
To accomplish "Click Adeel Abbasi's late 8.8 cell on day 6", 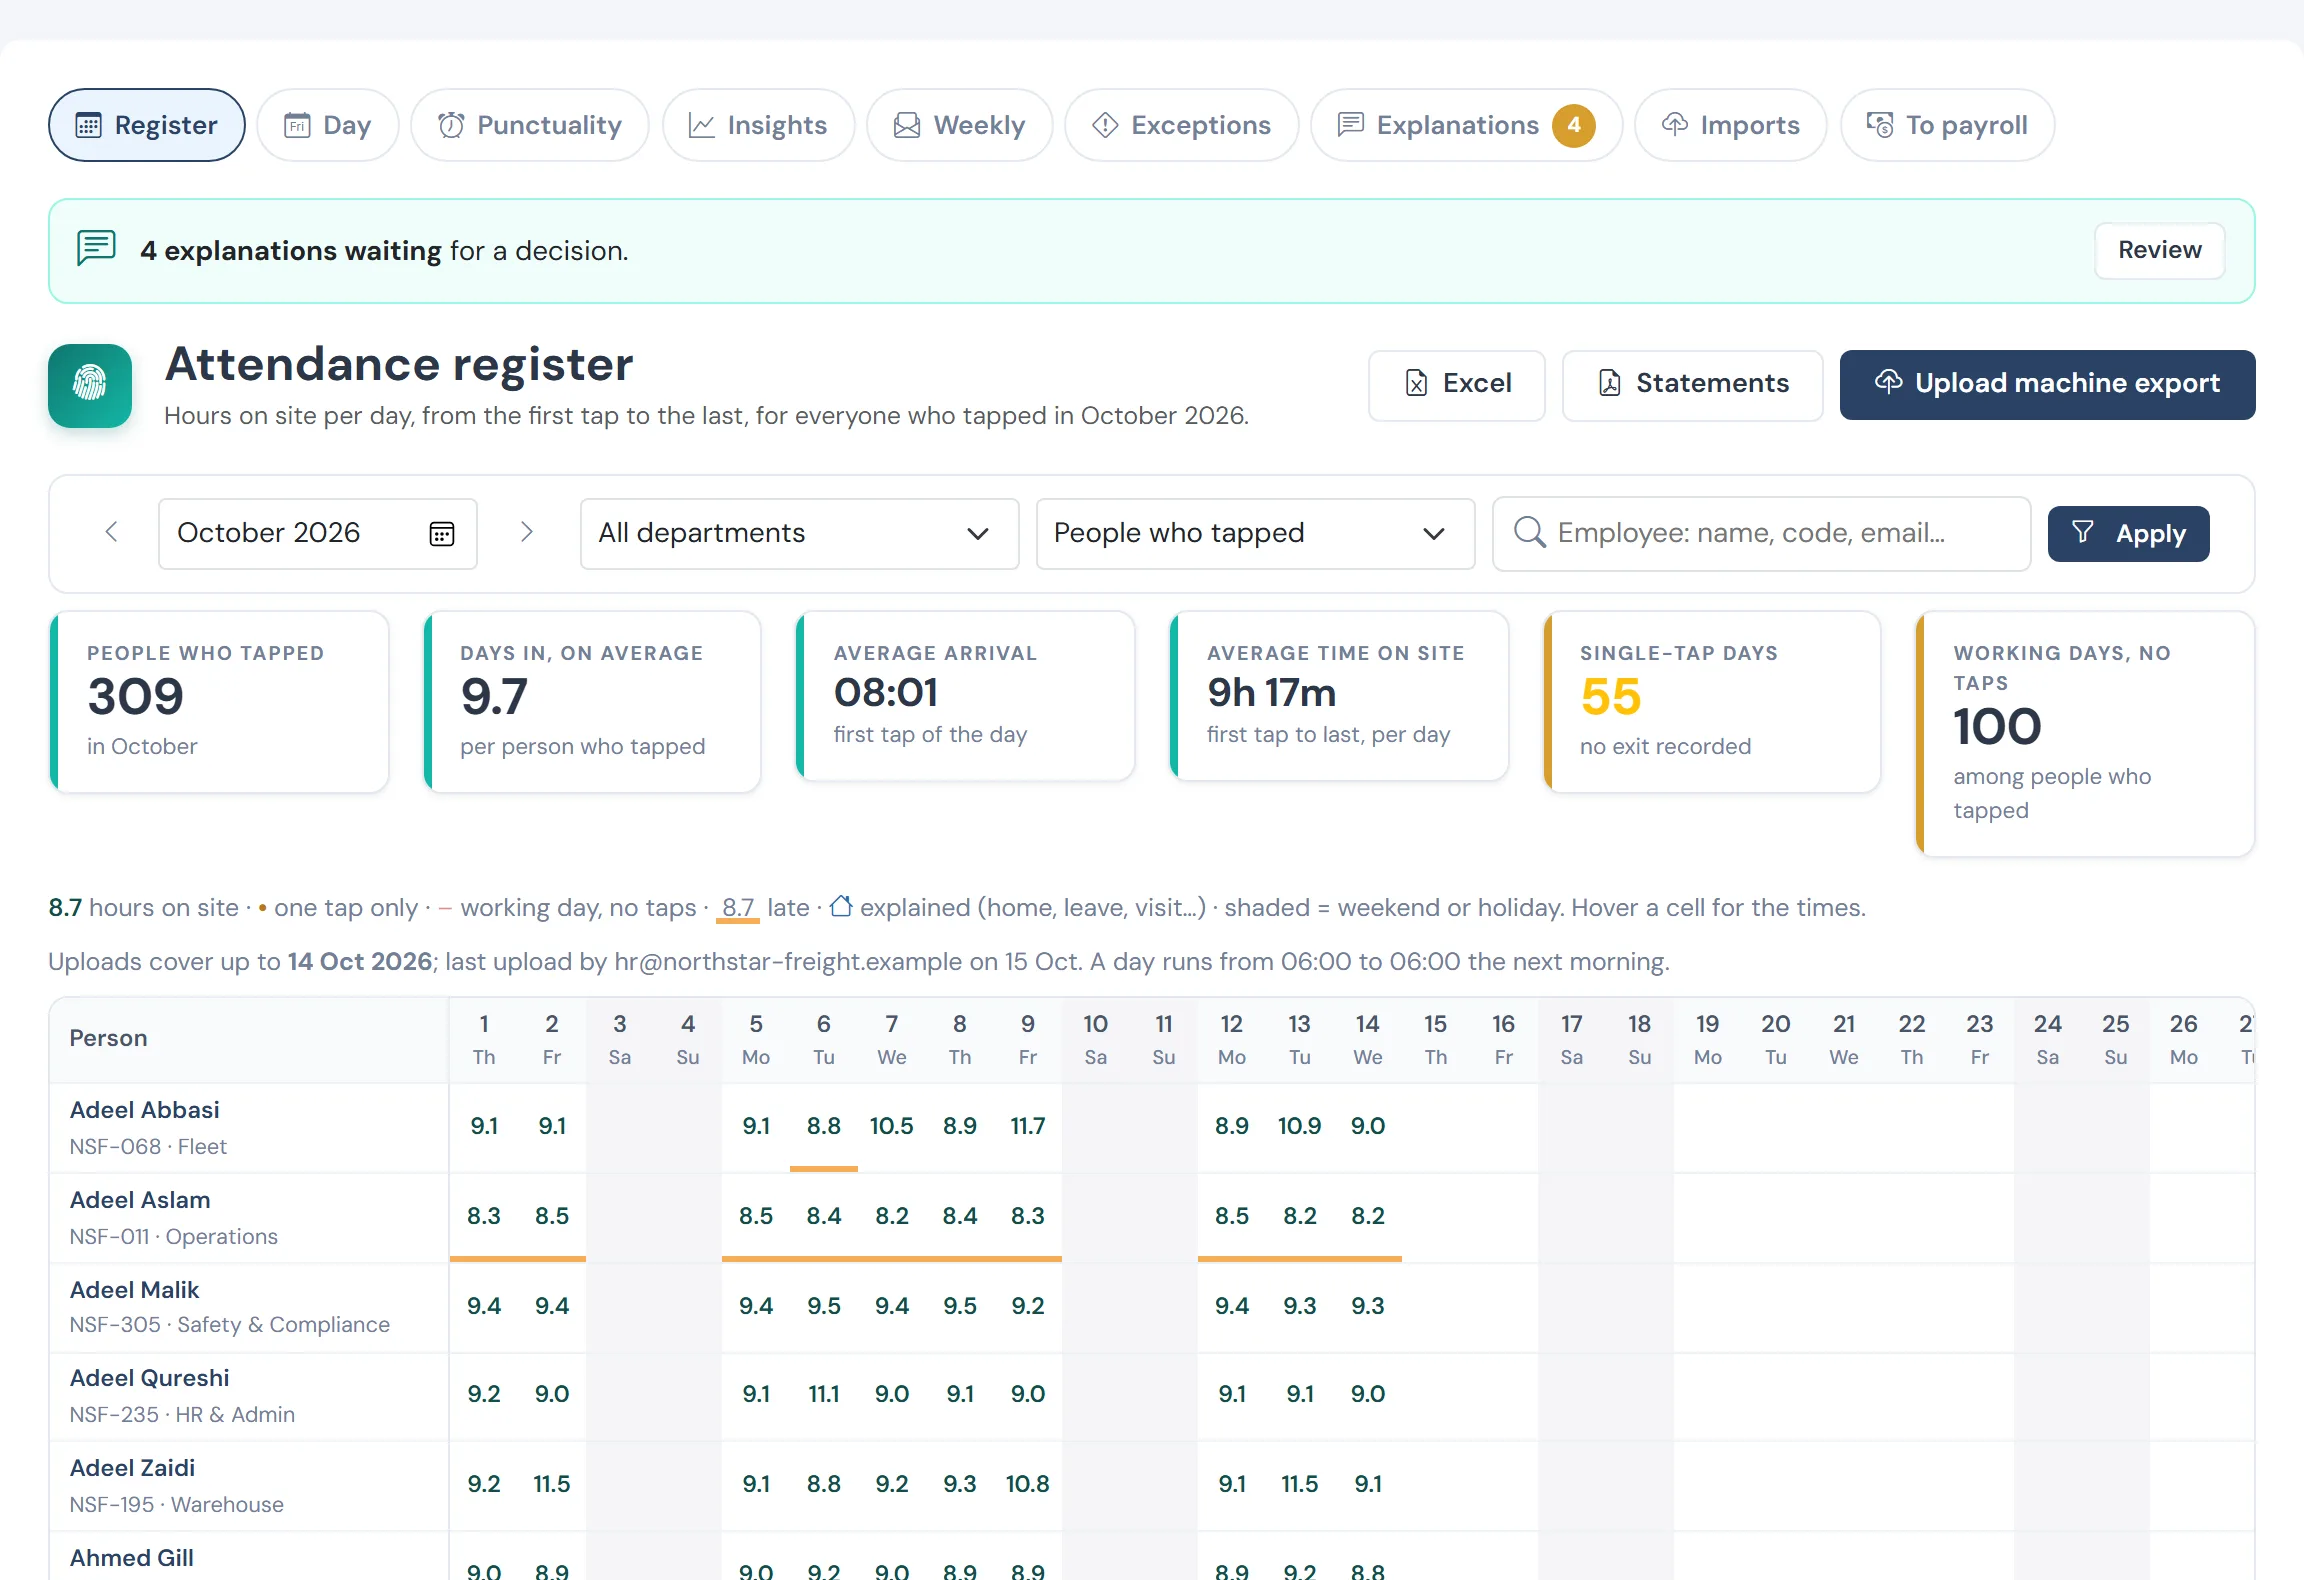I will 824,1127.
